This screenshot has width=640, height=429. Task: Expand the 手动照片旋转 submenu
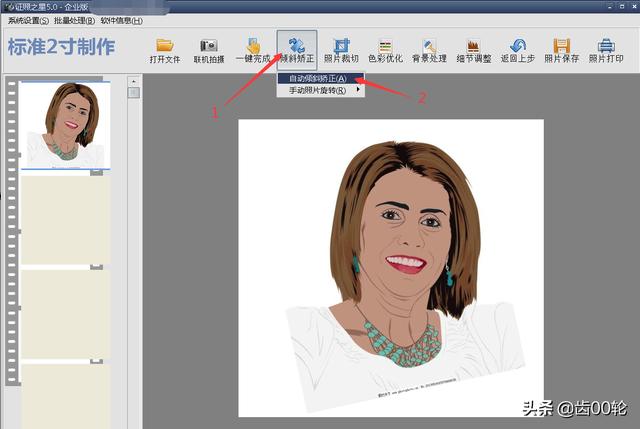coord(318,90)
